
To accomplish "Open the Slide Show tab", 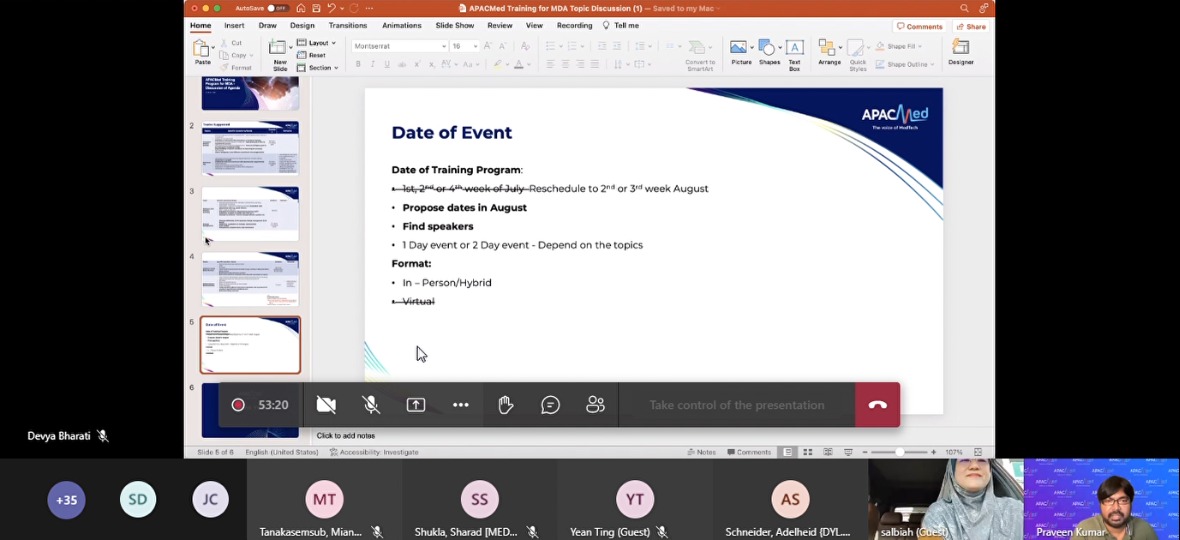I will [454, 25].
